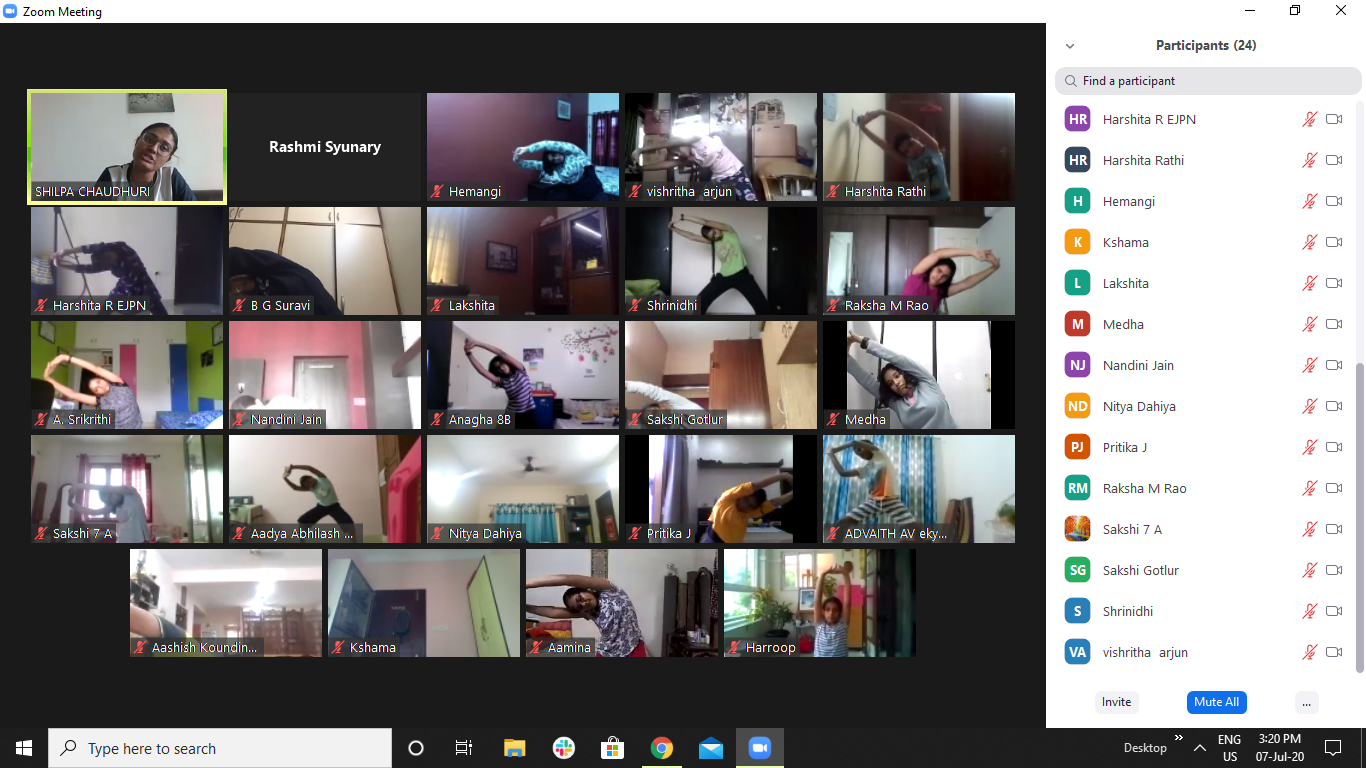Screen dimensions: 1366x768
Task: Click the Zoom icon on the taskbar
Action: [760, 748]
